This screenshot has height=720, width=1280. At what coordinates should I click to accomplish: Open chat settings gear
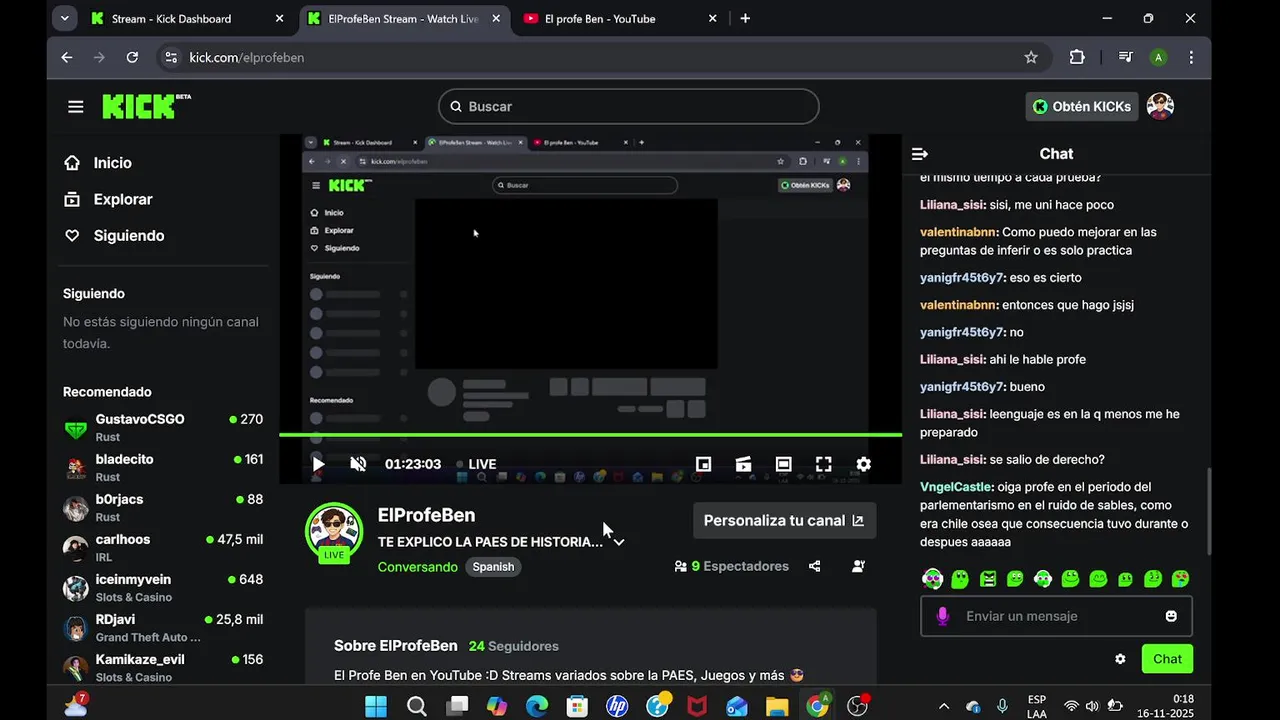1120,659
